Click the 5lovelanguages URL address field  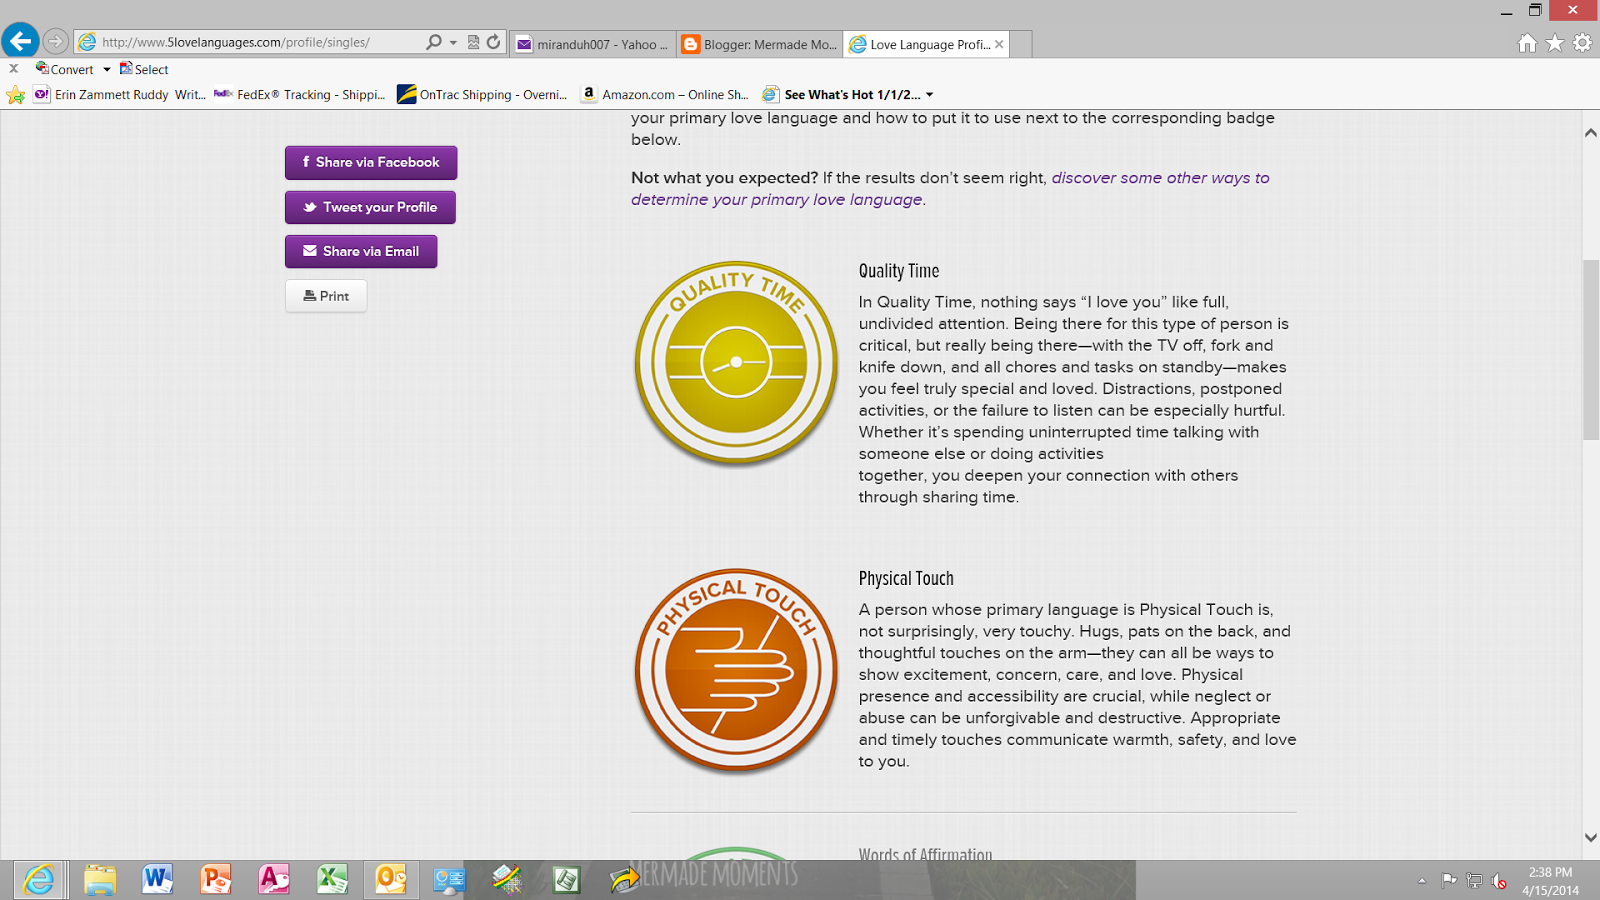click(250, 42)
